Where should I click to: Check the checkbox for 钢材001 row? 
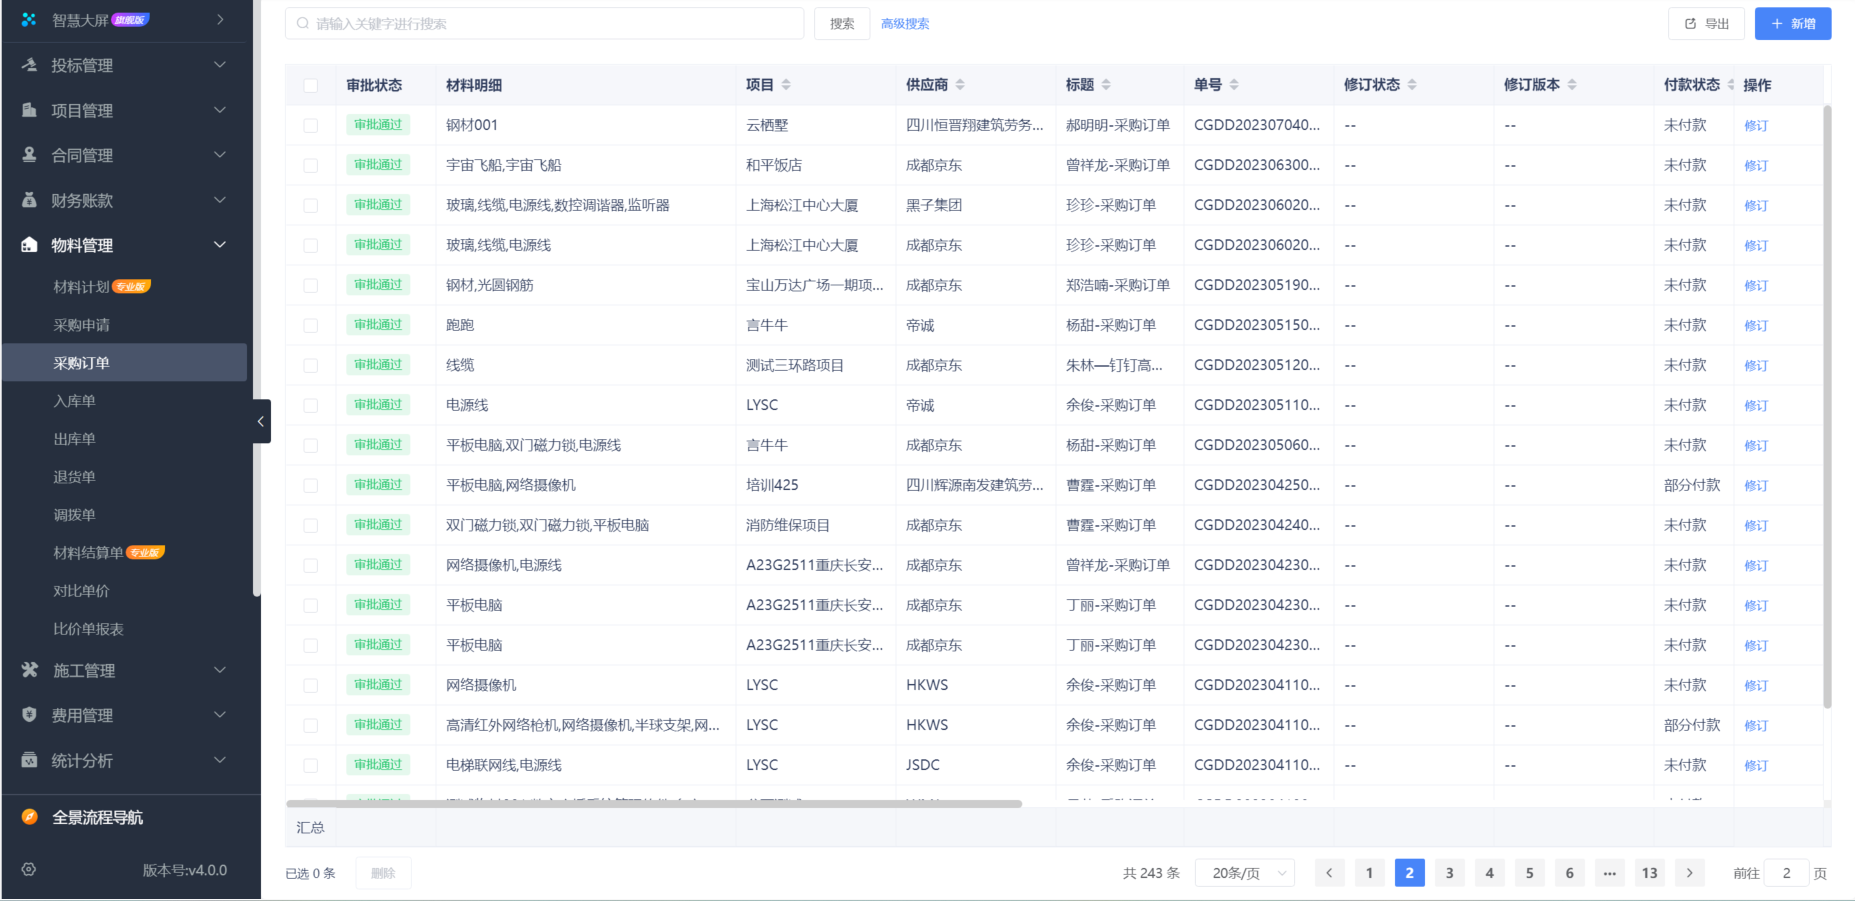[x=310, y=125]
